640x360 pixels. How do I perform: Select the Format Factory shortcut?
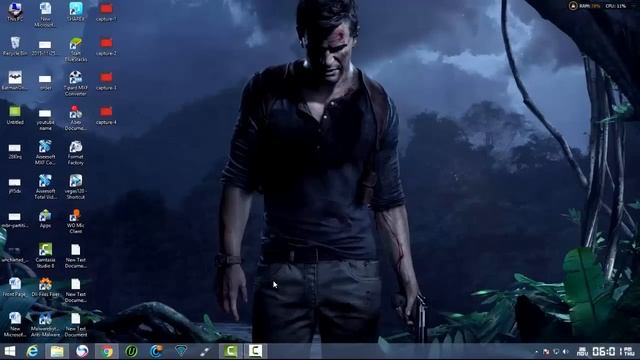(x=76, y=152)
